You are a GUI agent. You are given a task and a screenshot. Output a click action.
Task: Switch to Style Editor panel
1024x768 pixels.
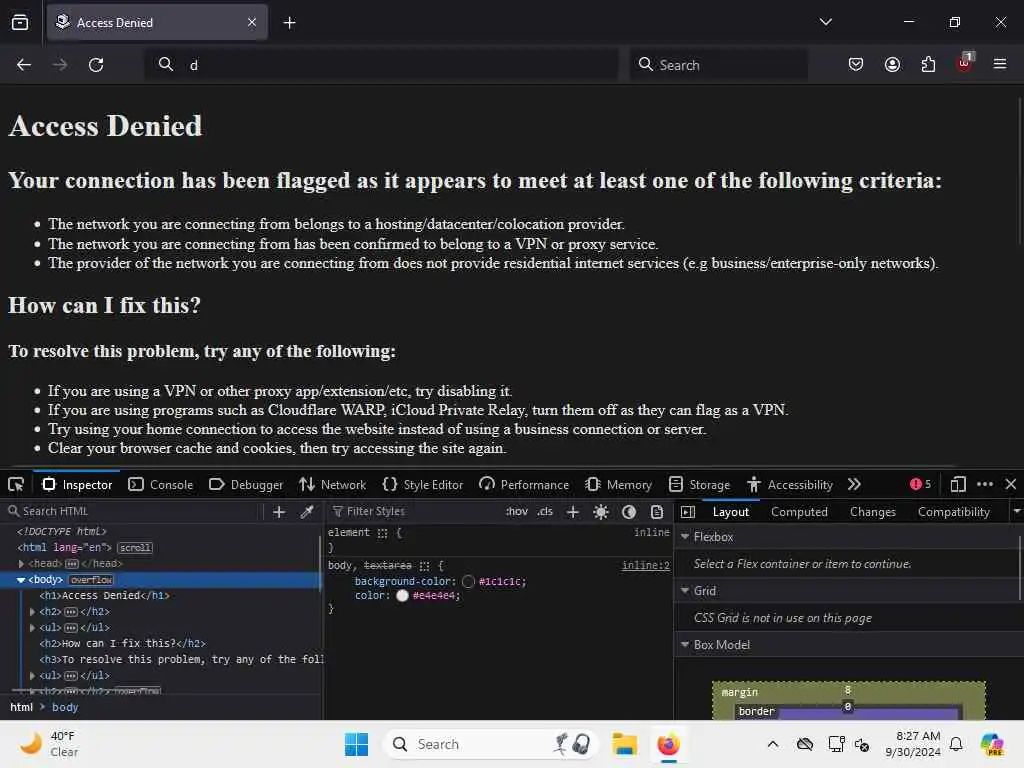[x=423, y=485]
